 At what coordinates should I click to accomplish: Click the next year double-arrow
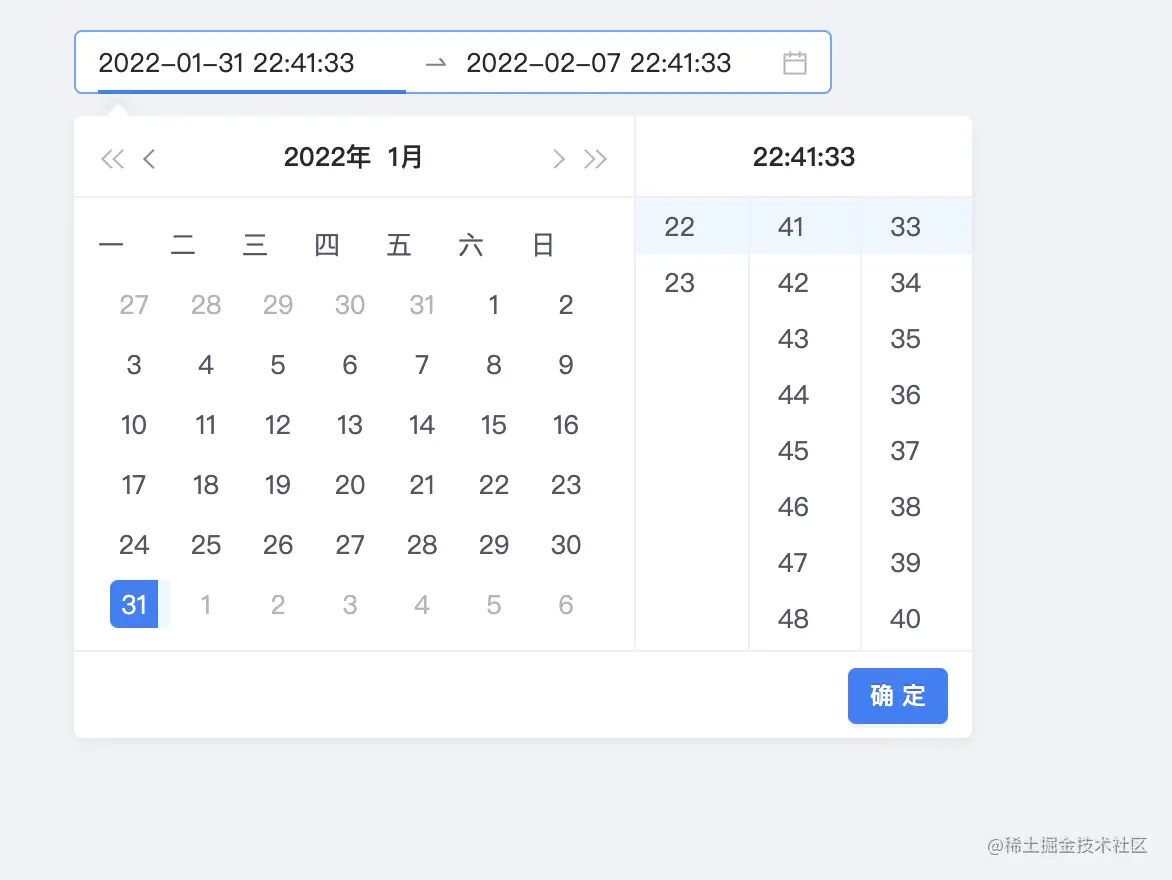point(595,157)
